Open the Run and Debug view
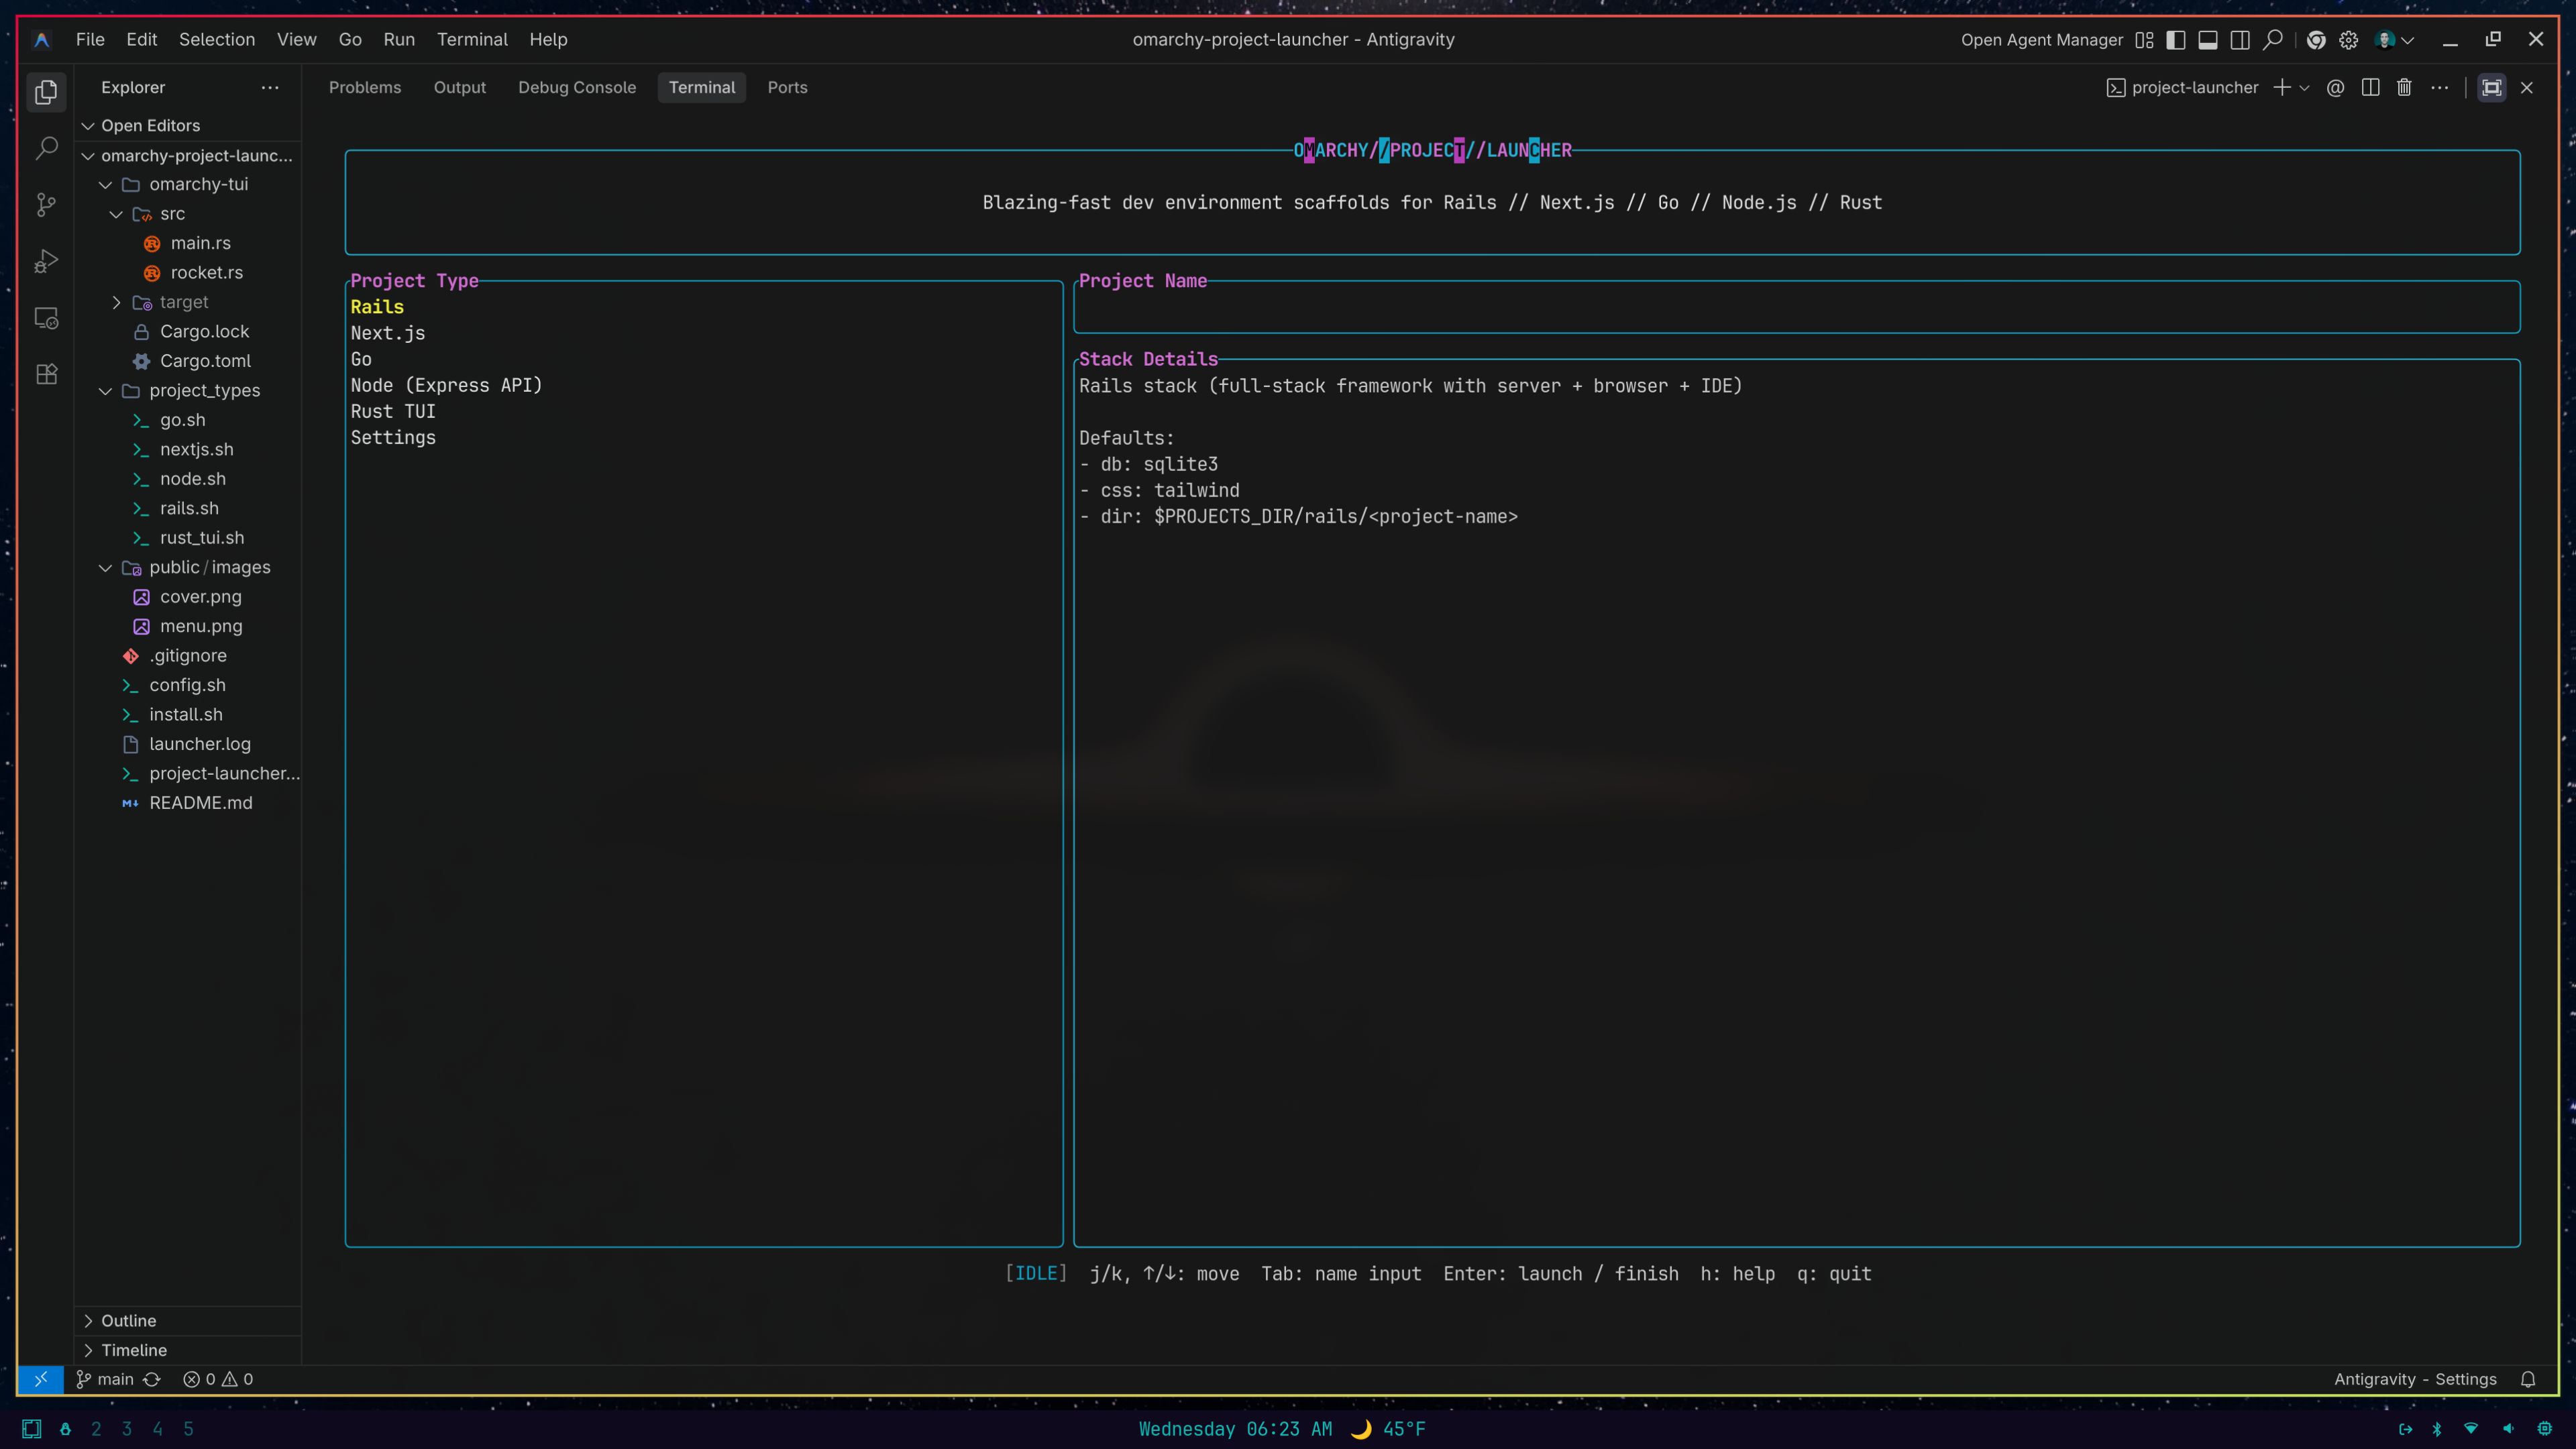This screenshot has height=1449, width=2576. tap(46, 261)
